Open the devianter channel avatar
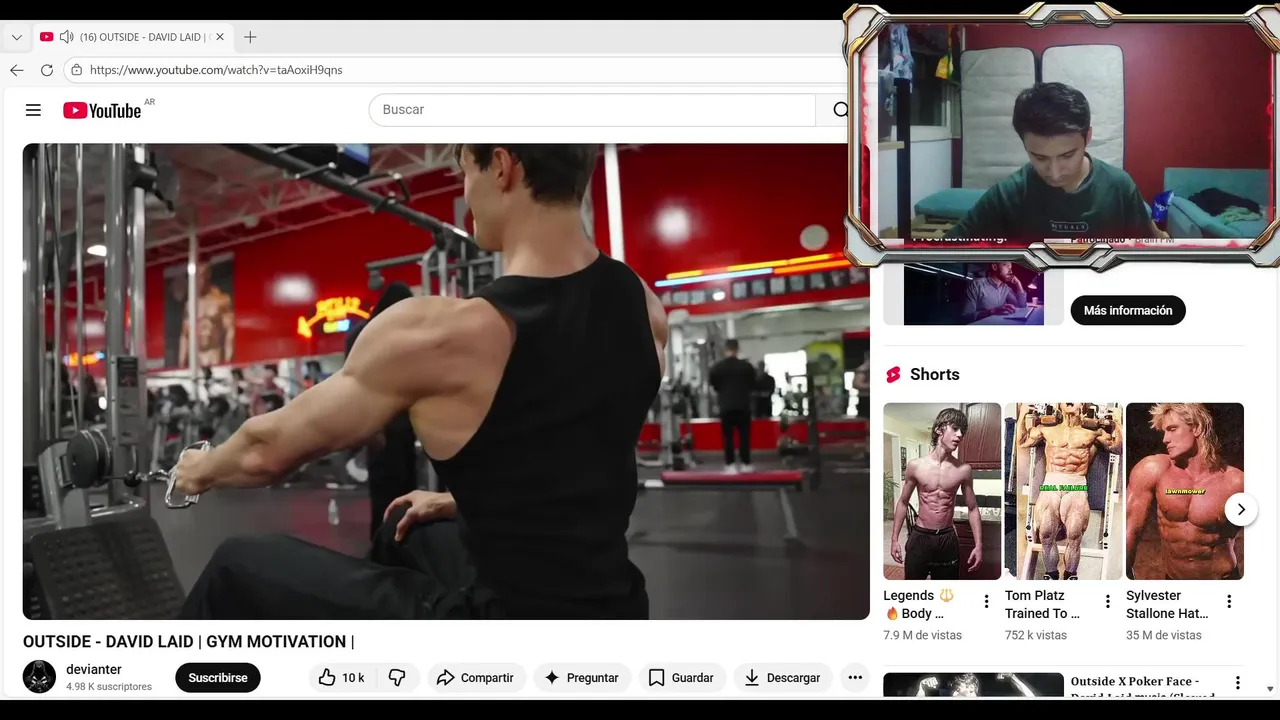The image size is (1280, 720). click(40, 677)
